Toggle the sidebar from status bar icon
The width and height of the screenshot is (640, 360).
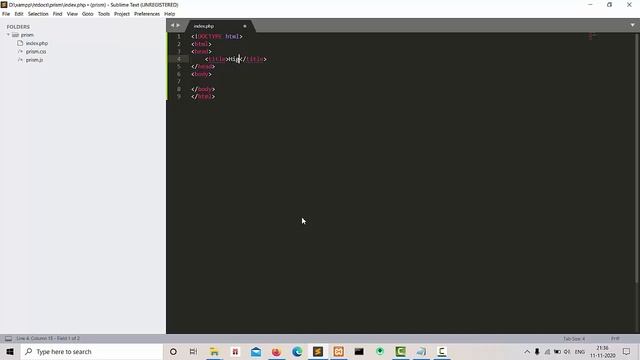pyautogui.click(x=8, y=338)
